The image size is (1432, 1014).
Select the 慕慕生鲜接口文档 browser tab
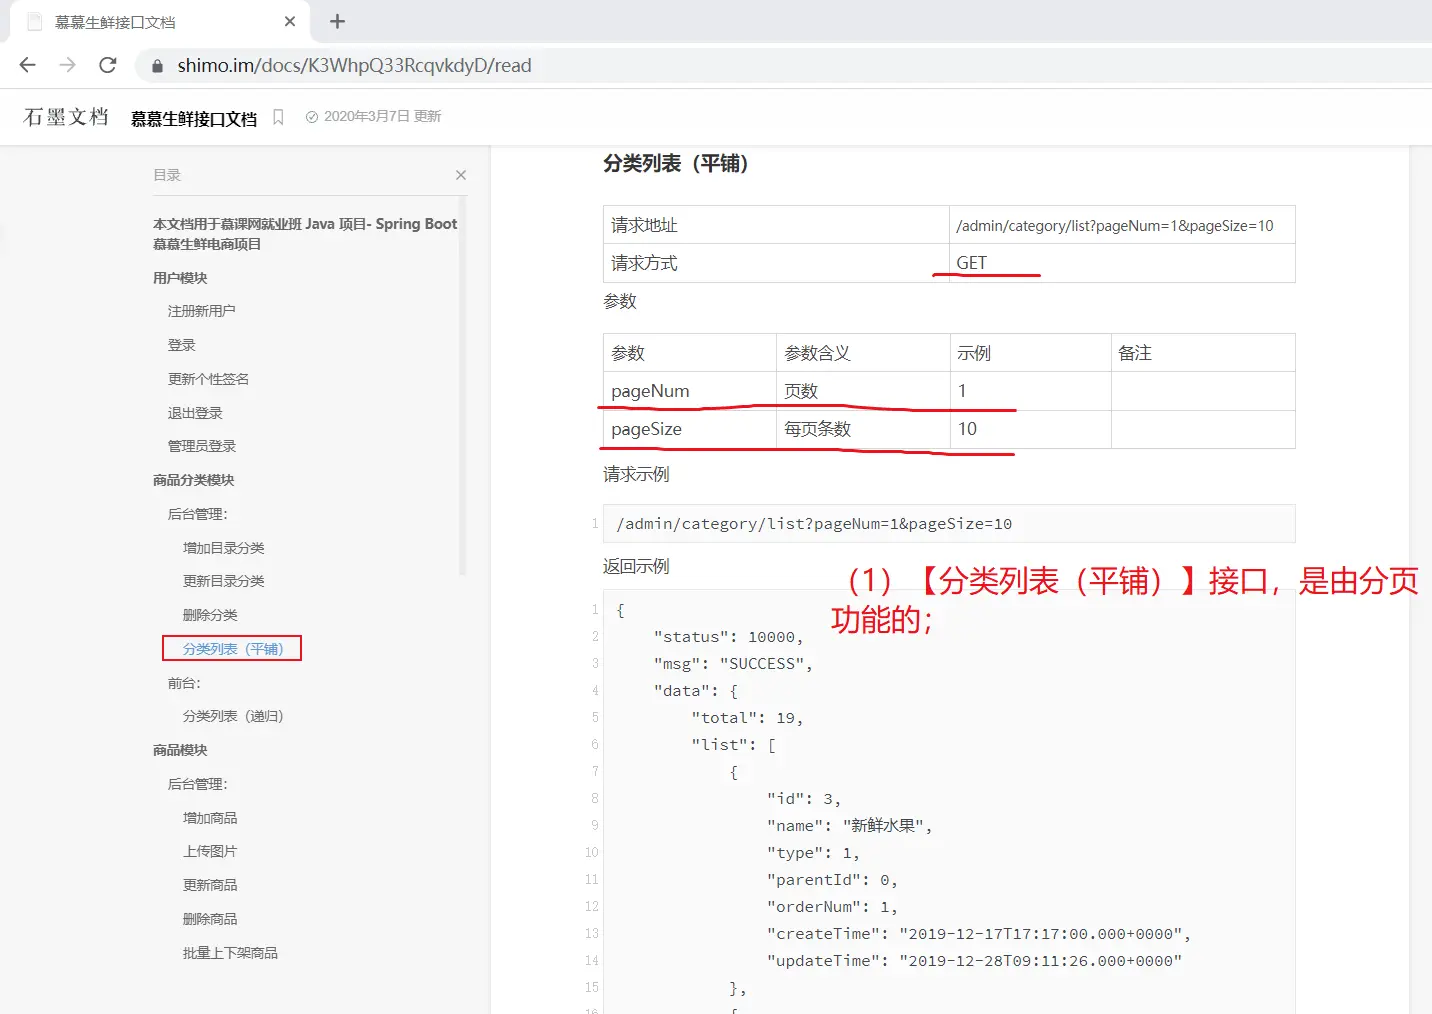(x=160, y=22)
